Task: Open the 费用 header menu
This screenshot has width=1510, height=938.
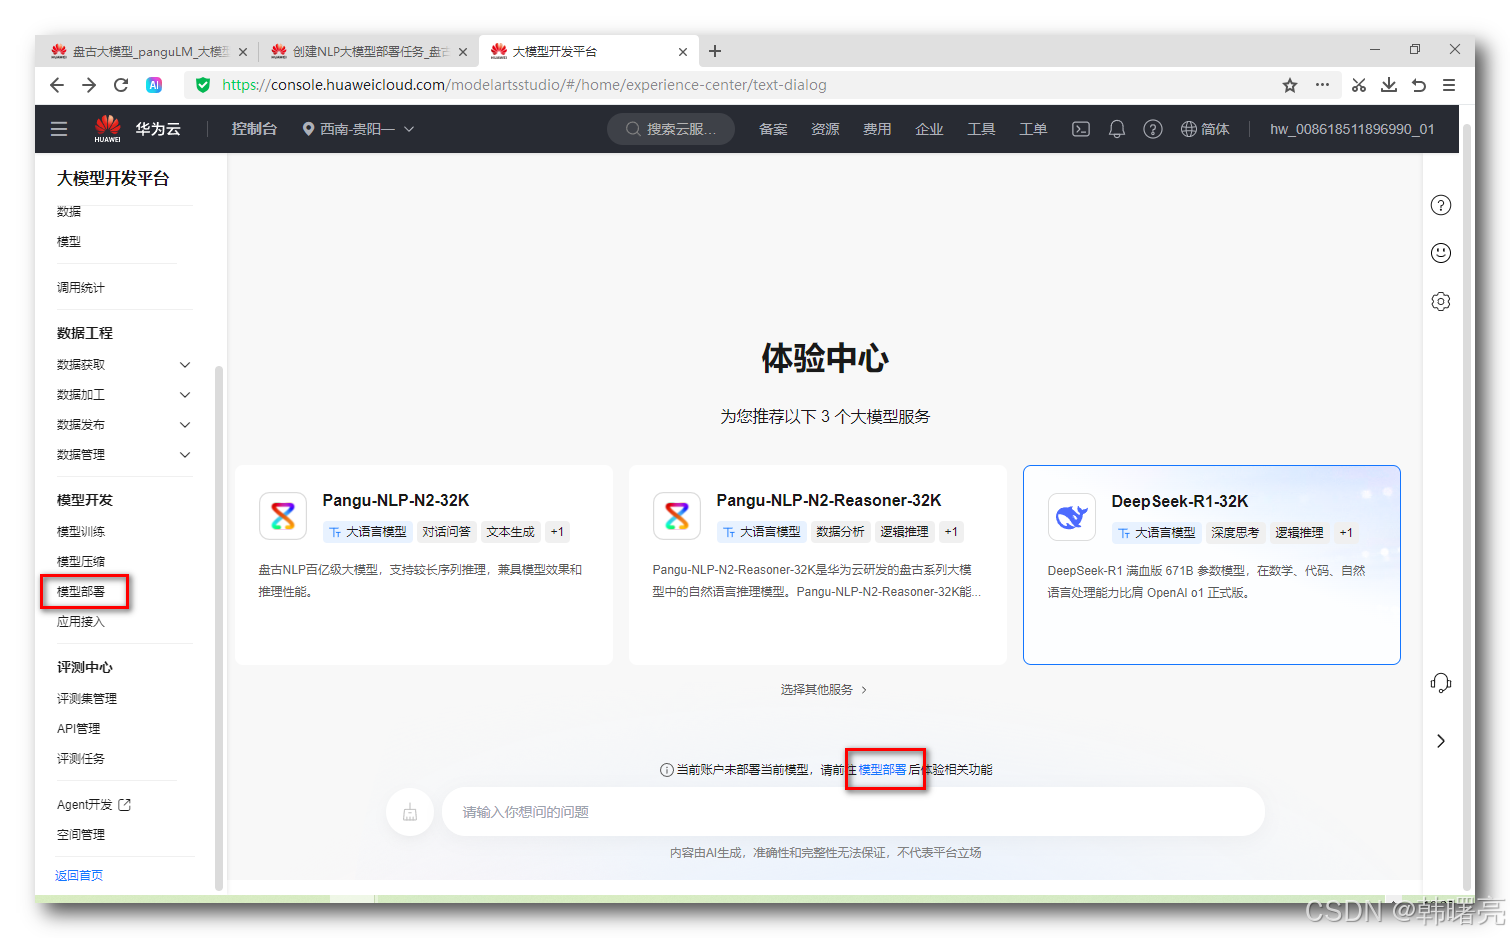Action: click(x=877, y=129)
